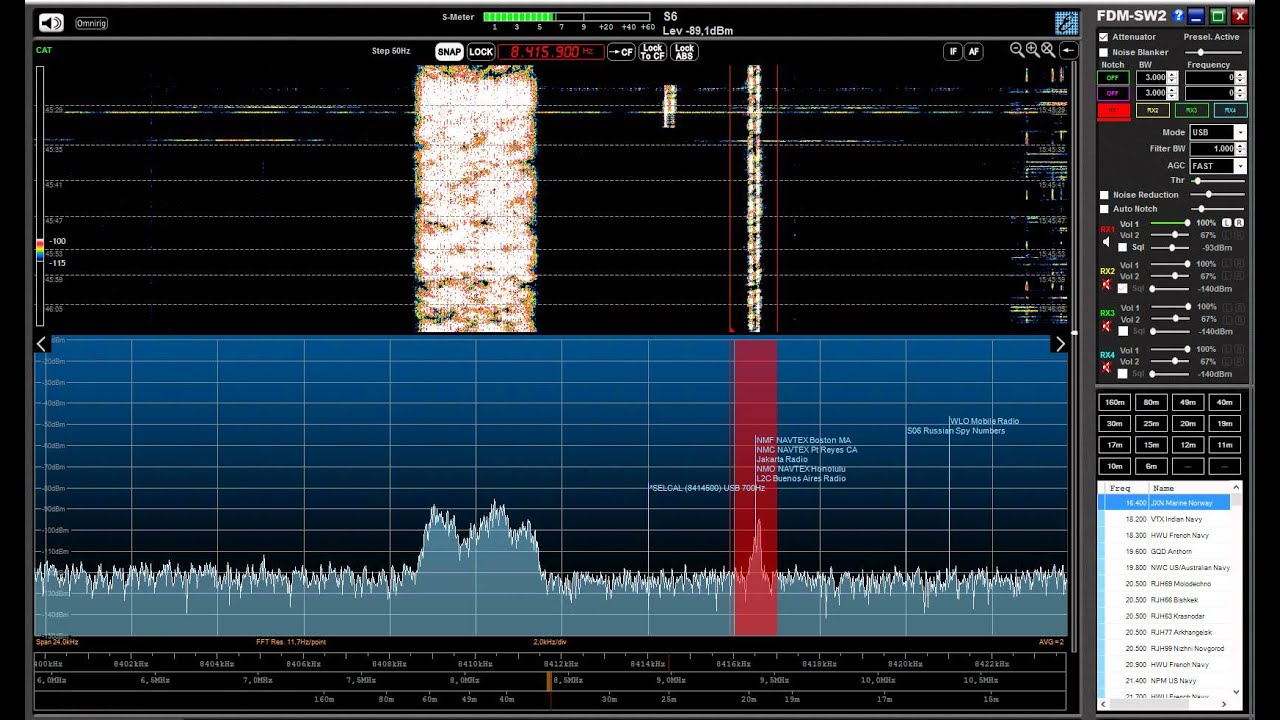Enable the Noise Blanker checkbox
The image size is (1280, 720).
[1104, 52]
